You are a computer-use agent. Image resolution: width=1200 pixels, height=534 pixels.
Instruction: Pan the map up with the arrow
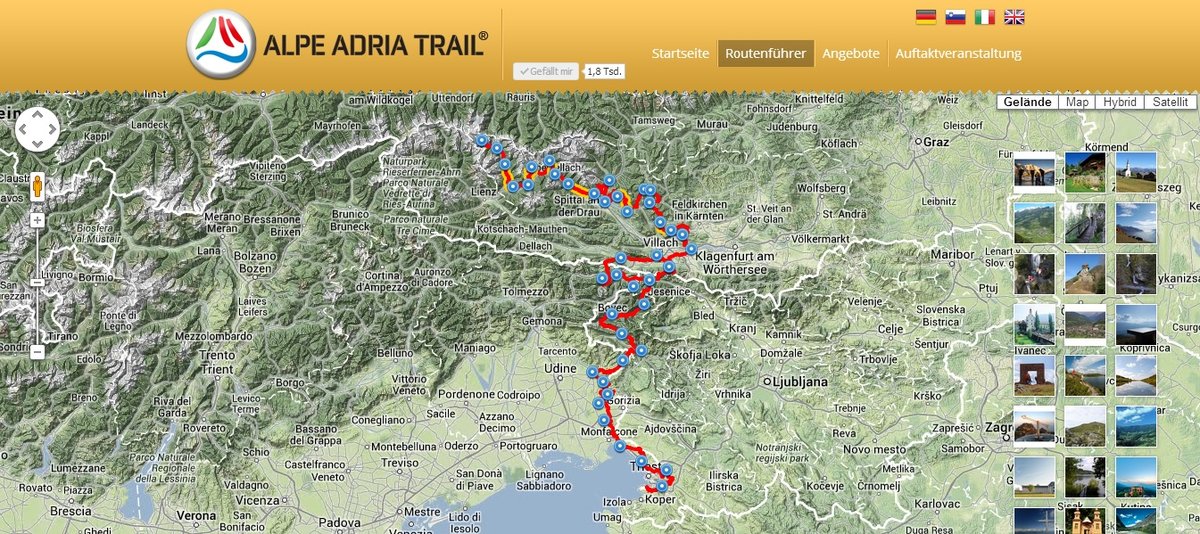37,114
